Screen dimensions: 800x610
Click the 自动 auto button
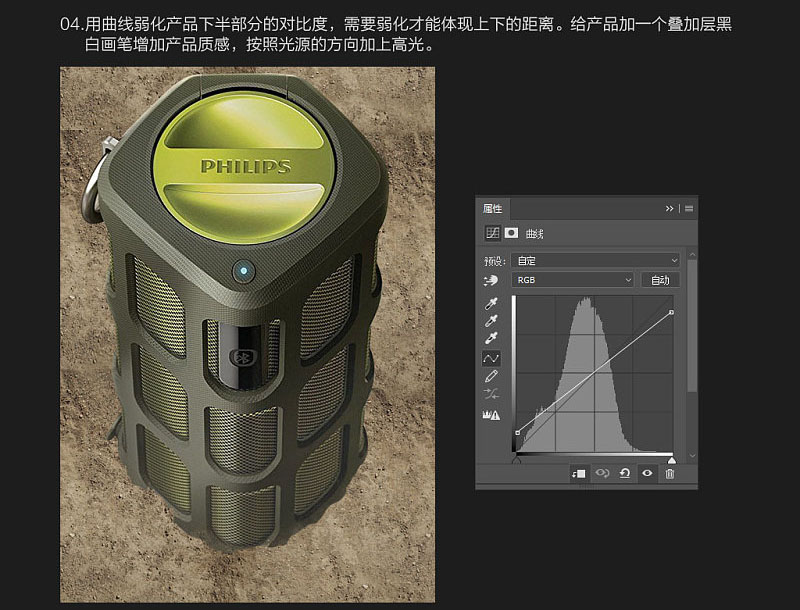660,281
